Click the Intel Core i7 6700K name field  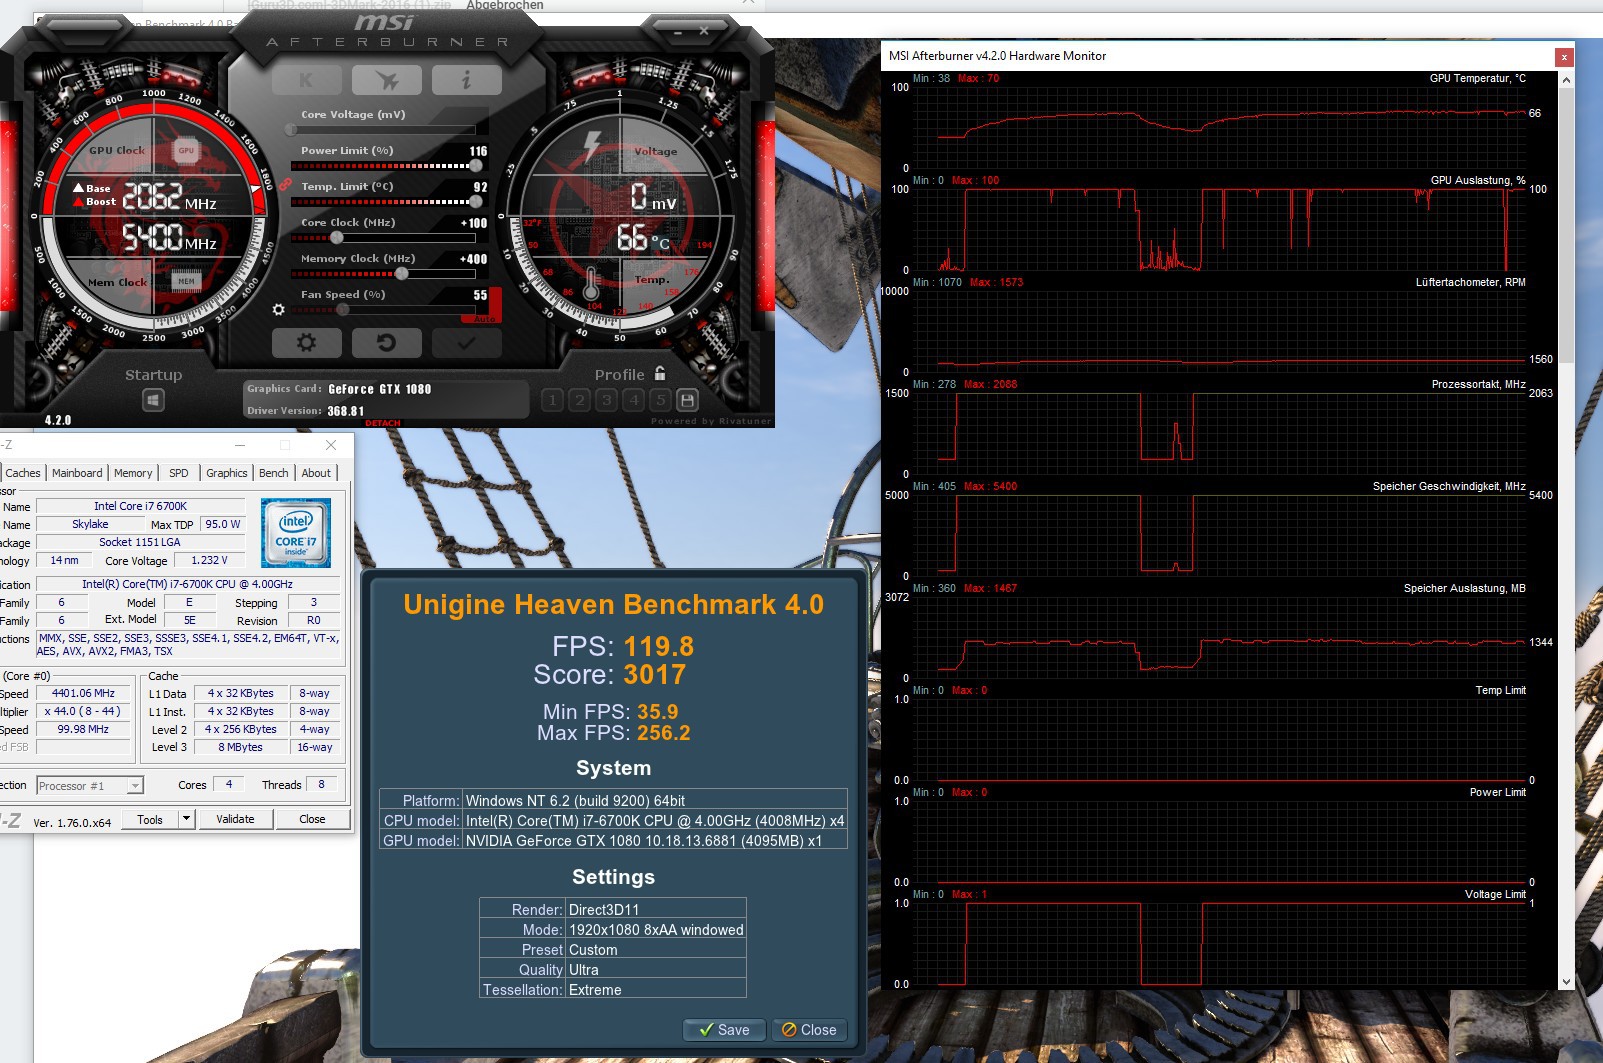[140, 506]
